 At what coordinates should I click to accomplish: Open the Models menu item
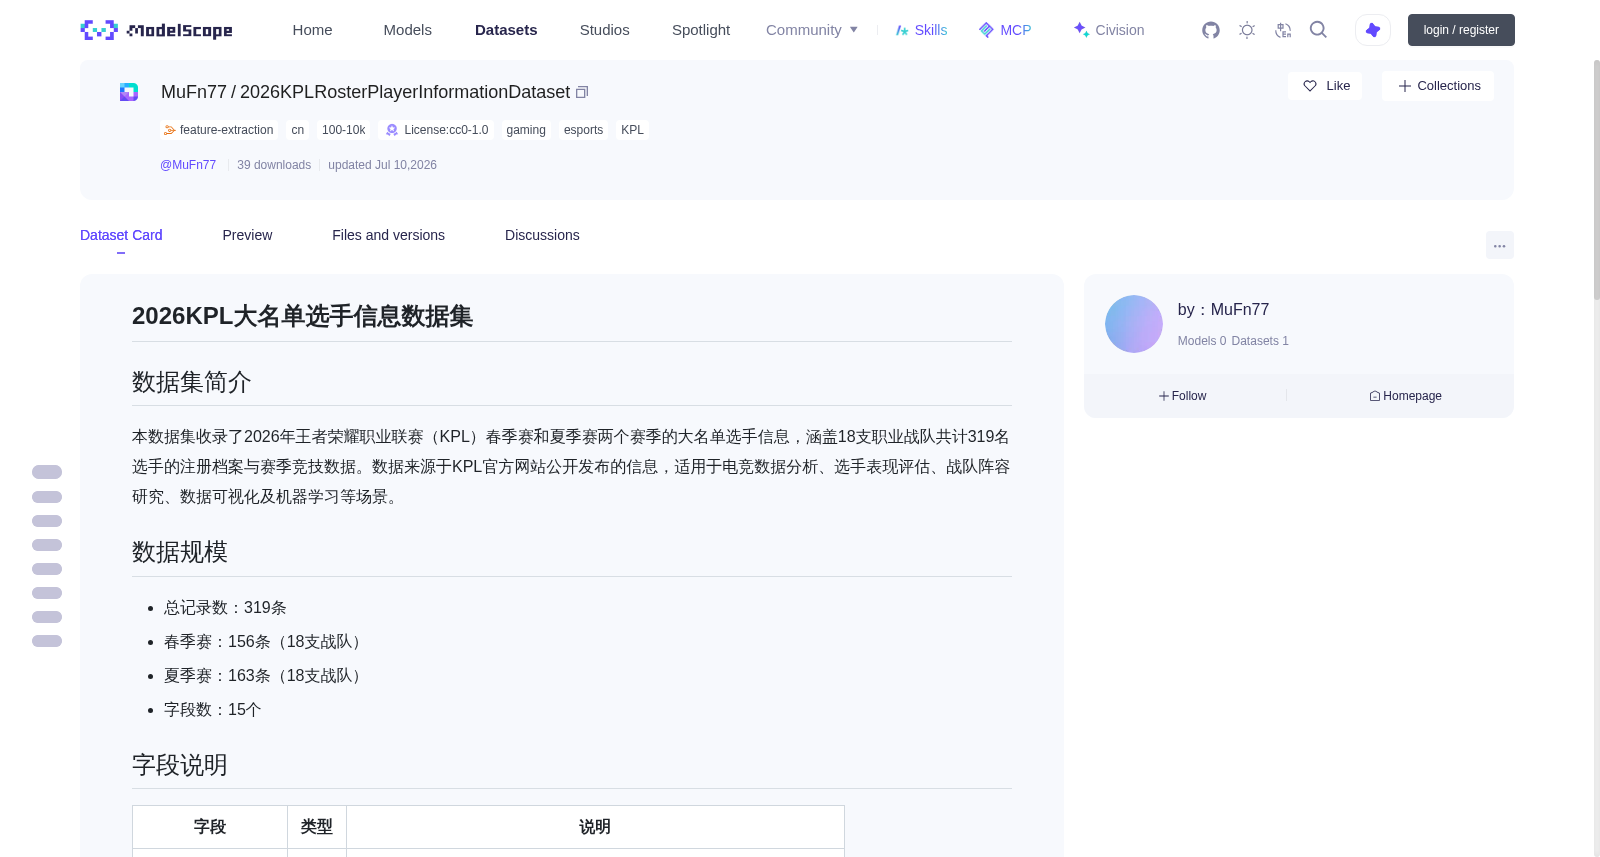click(x=408, y=30)
